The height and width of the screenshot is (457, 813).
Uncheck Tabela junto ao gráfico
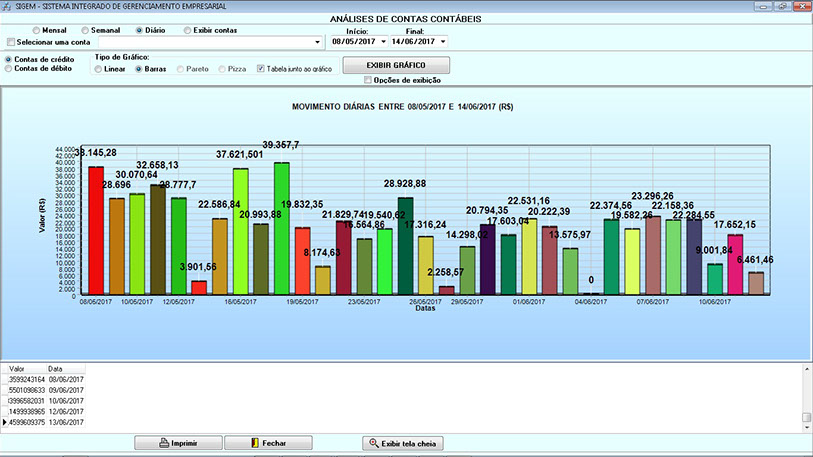coord(261,69)
